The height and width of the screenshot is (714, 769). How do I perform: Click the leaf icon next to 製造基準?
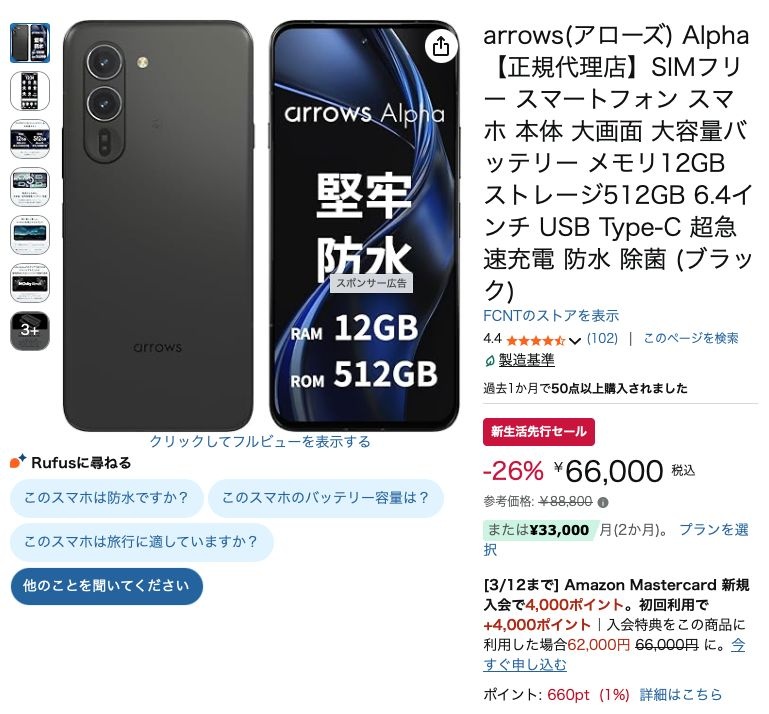pyautogui.click(x=489, y=361)
